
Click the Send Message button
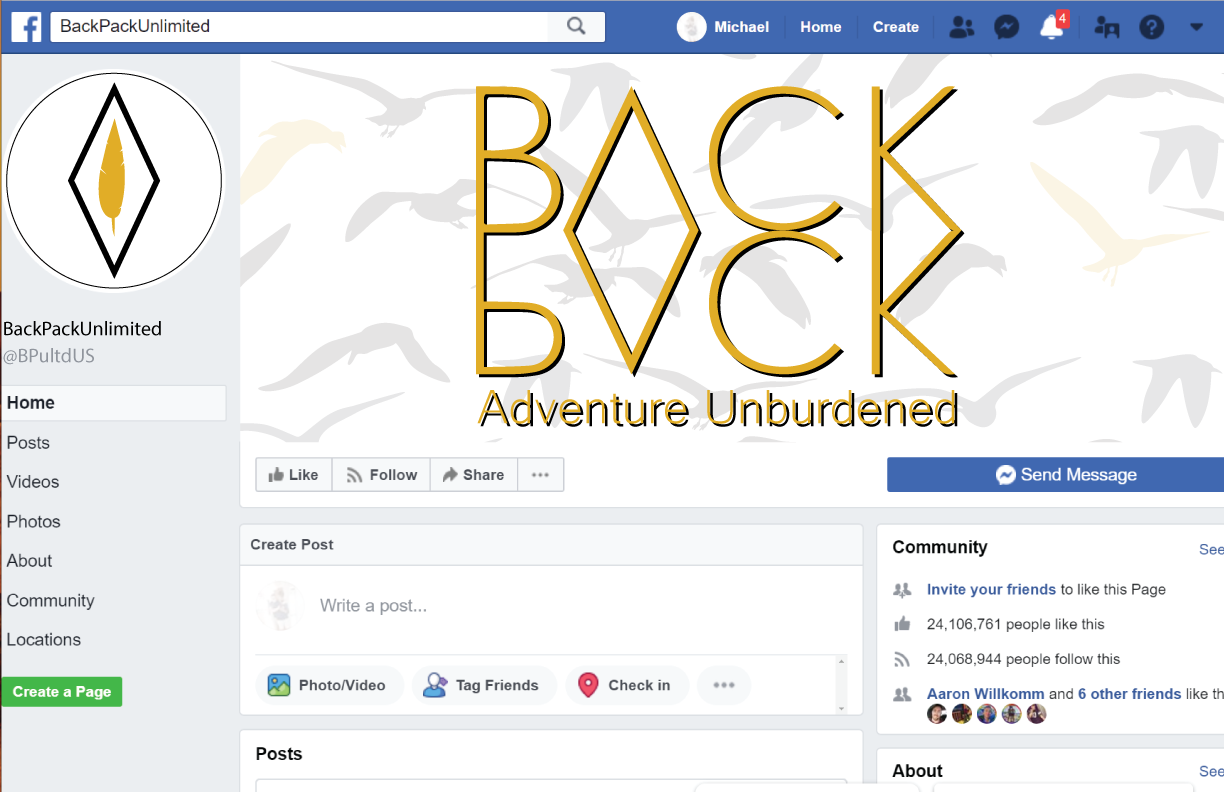pyautogui.click(x=1056, y=475)
